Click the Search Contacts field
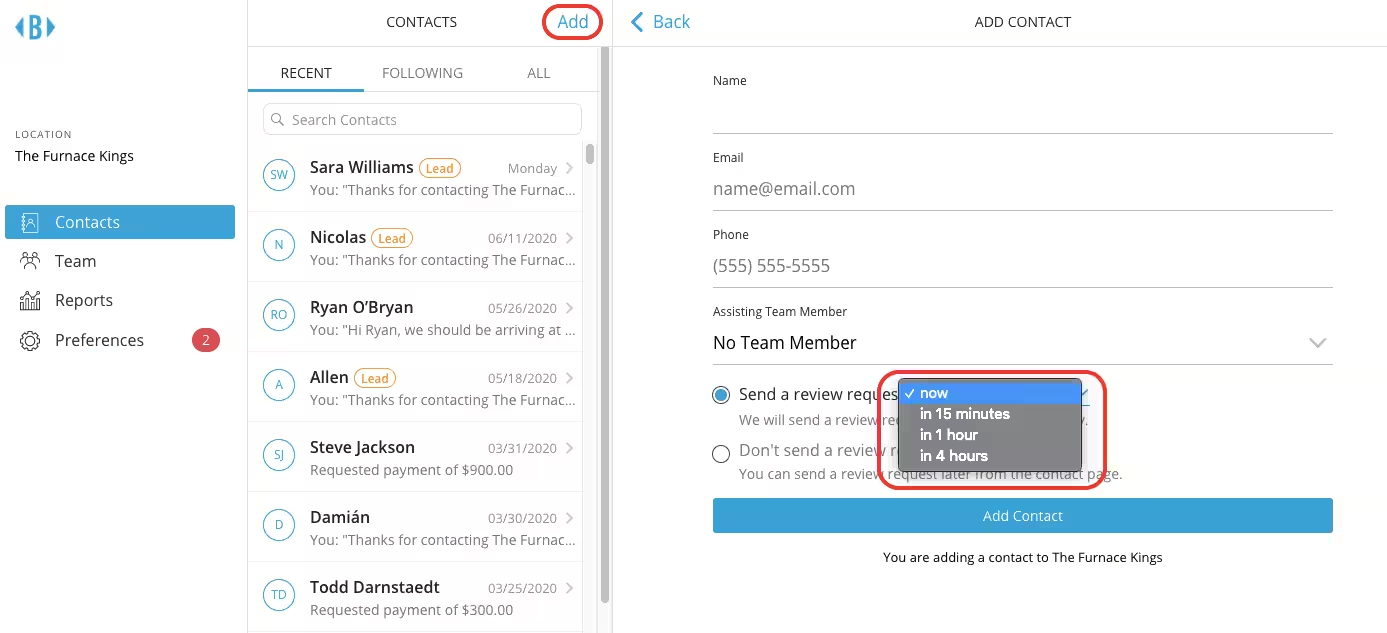The image size is (1387, 633). pos(422,120)
